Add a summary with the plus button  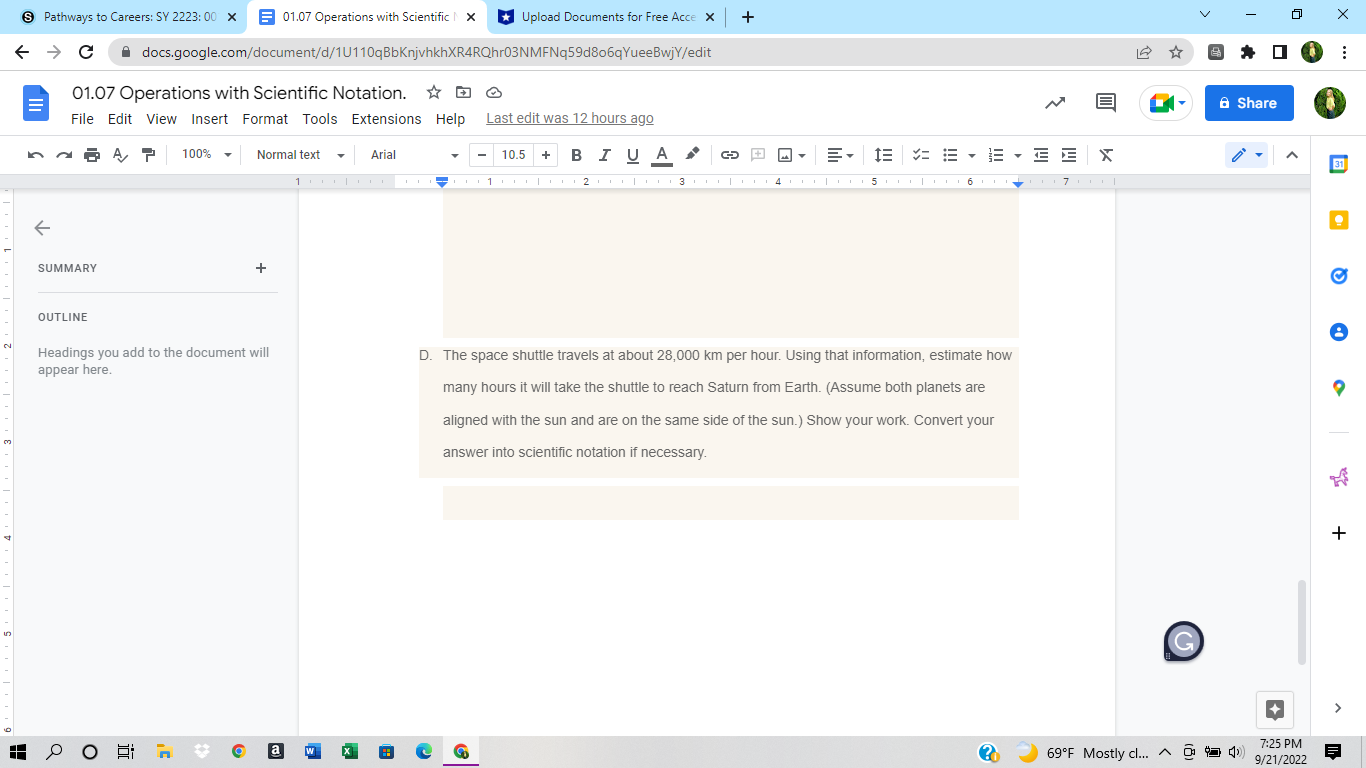261,268
